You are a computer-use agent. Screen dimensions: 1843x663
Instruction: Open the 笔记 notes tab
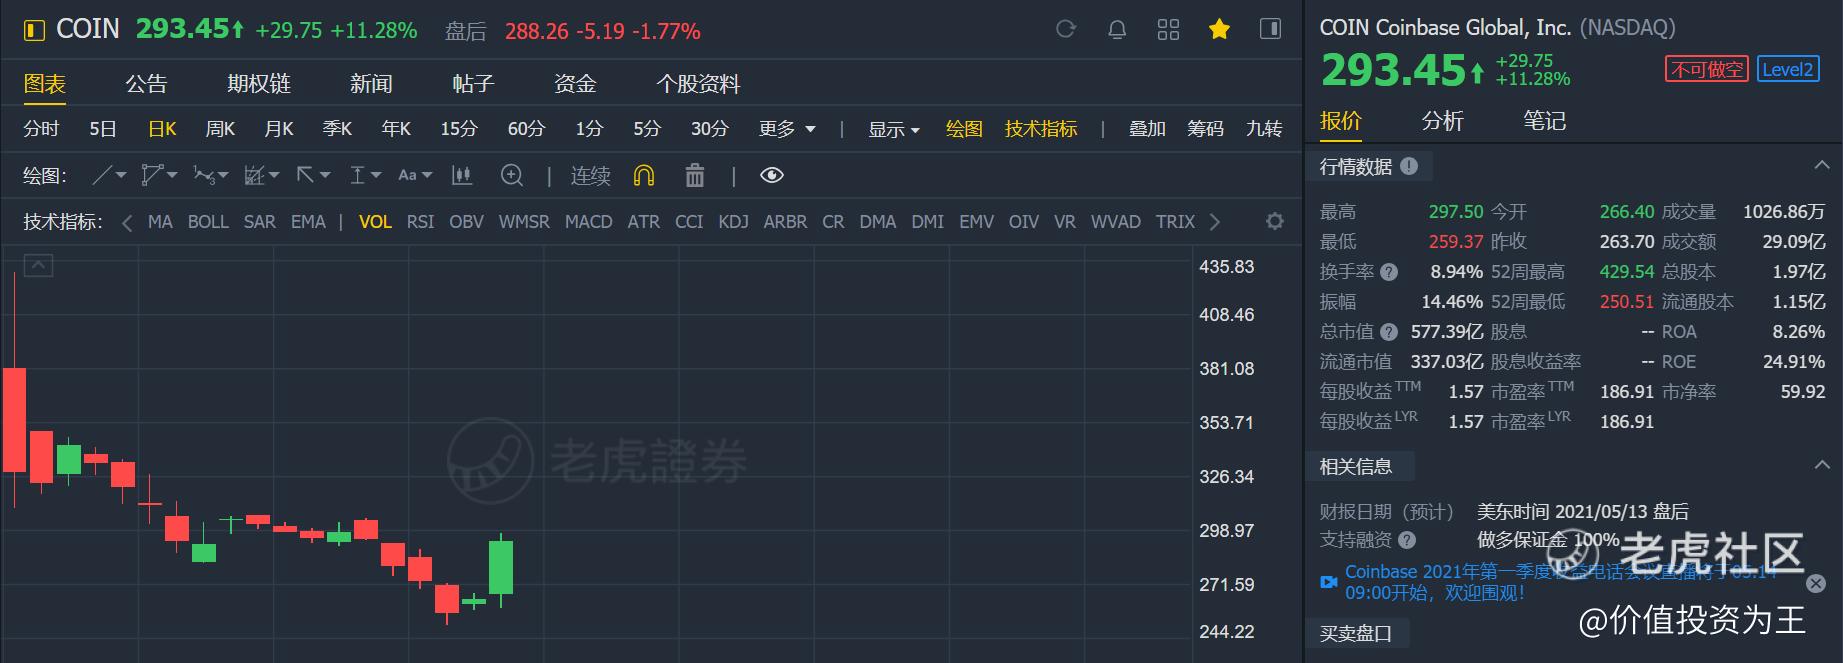(1545, 121)
